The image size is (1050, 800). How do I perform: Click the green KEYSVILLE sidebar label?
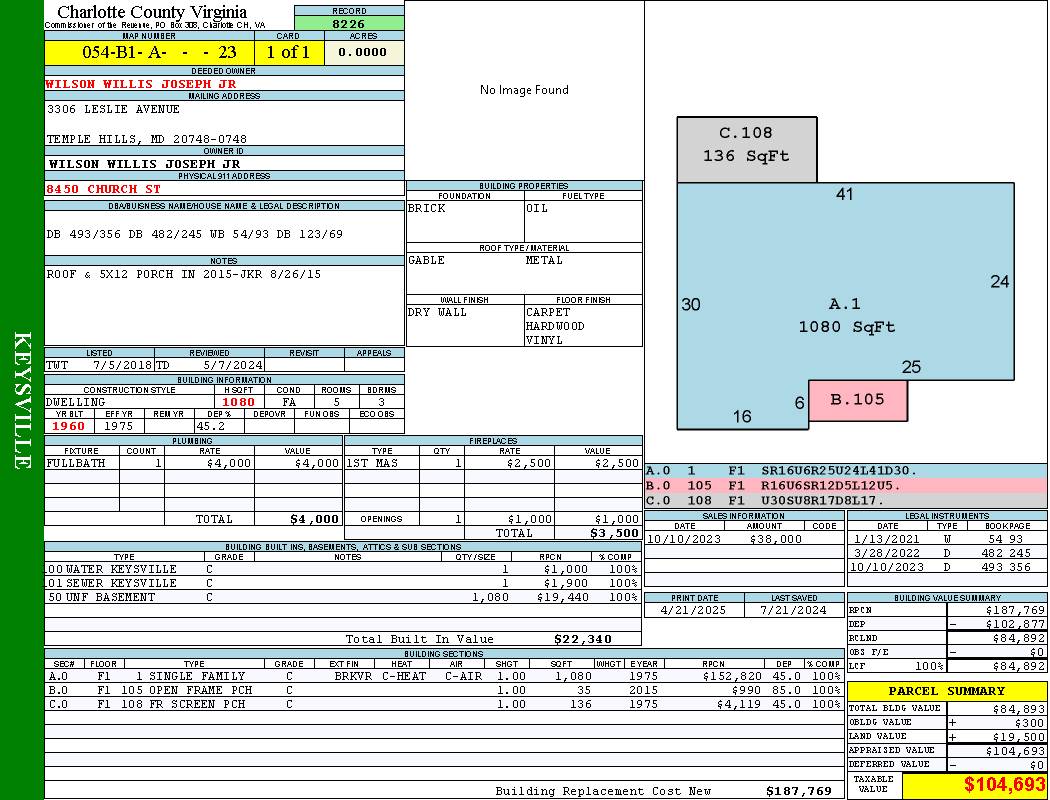(x=22, y=400)
